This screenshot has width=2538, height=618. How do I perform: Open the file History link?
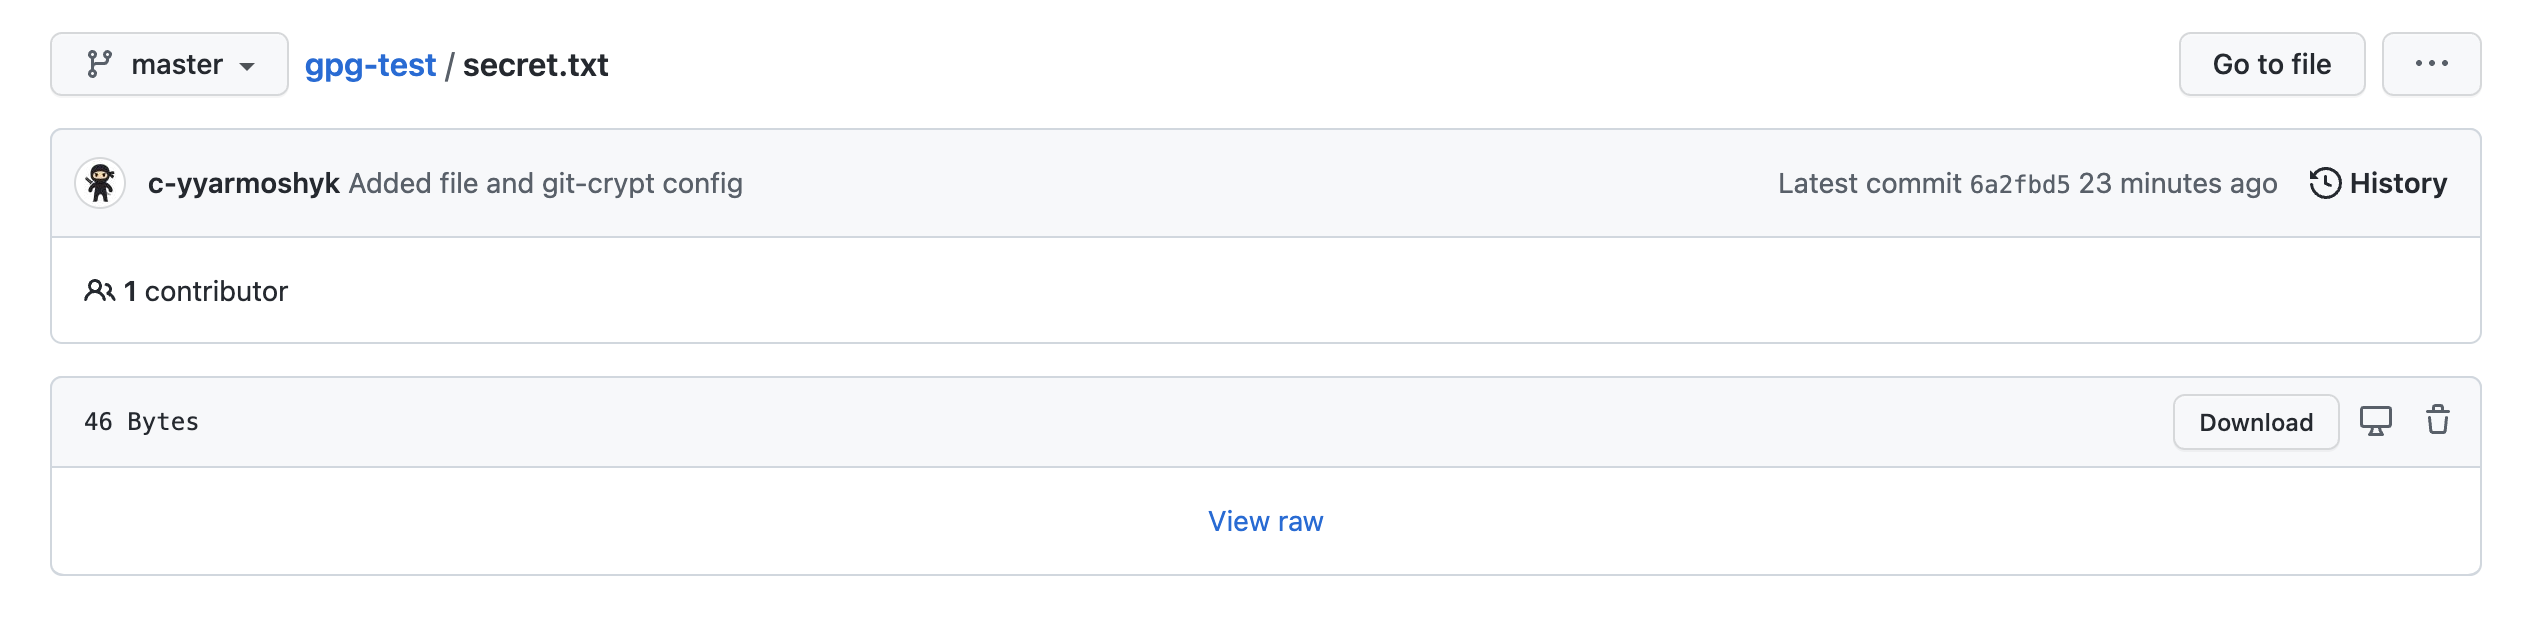[x=2378, y=183]
